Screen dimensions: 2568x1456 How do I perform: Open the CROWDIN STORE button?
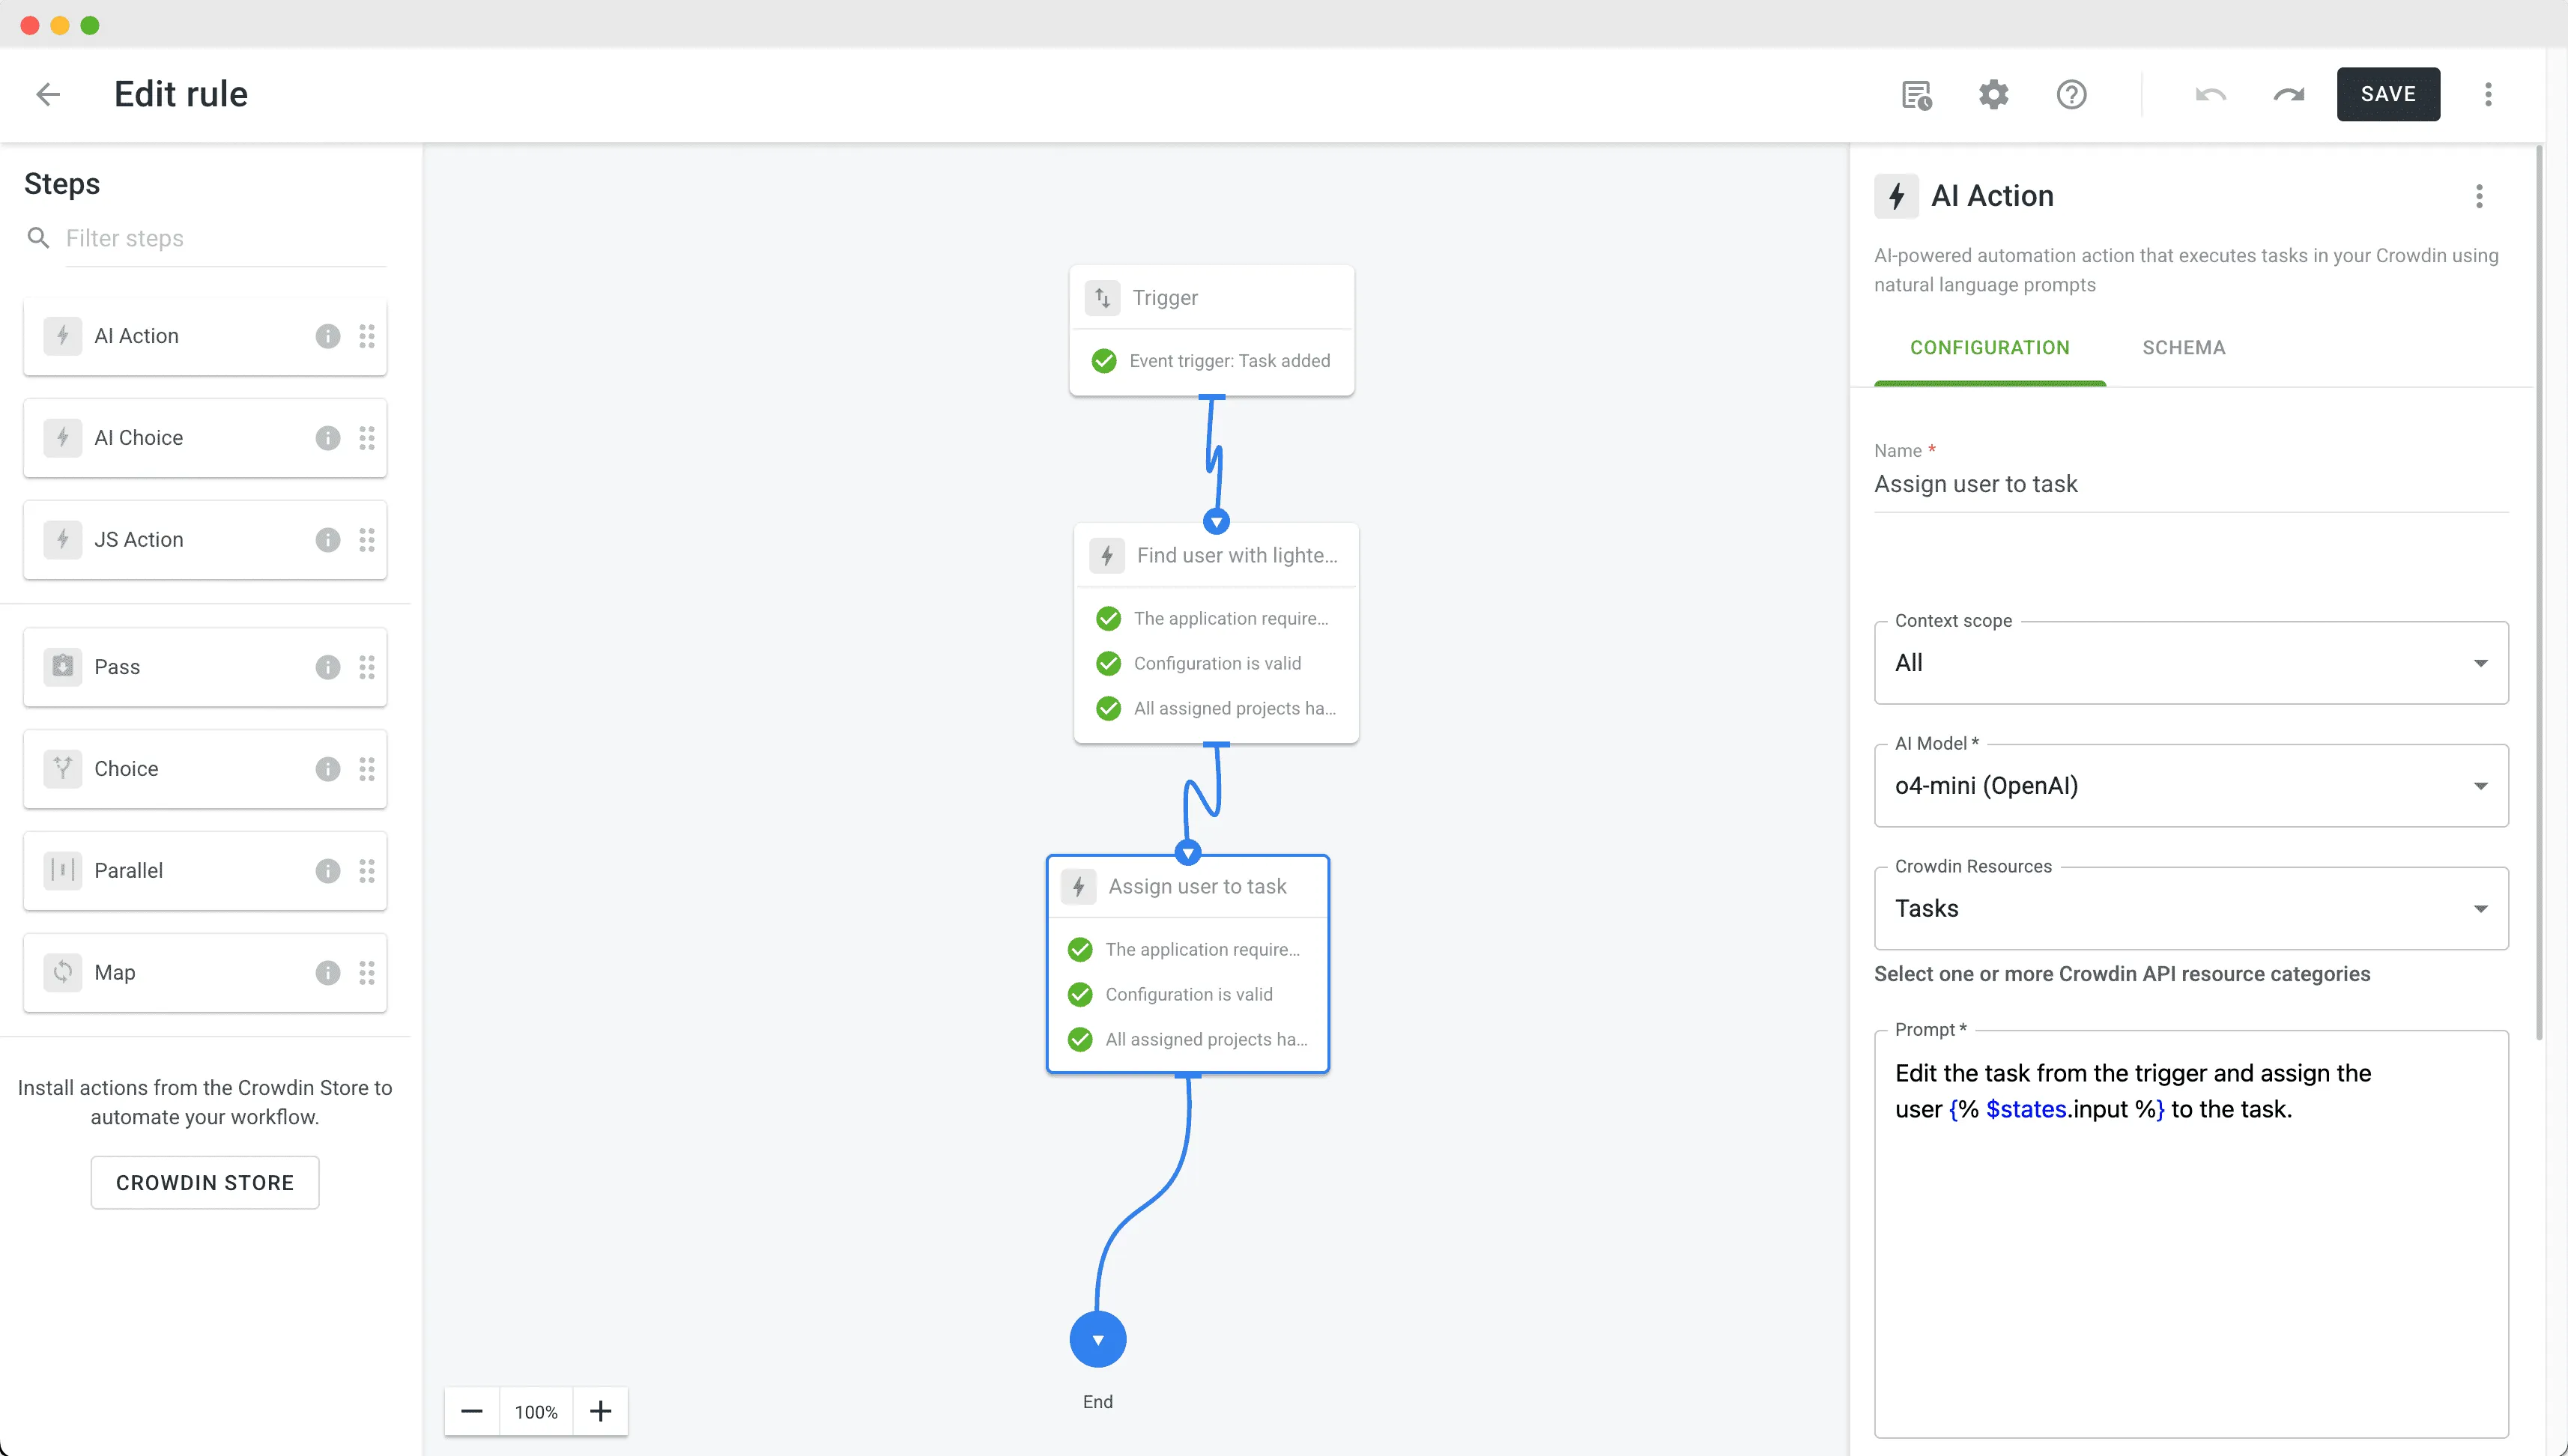pos(204,1182)
